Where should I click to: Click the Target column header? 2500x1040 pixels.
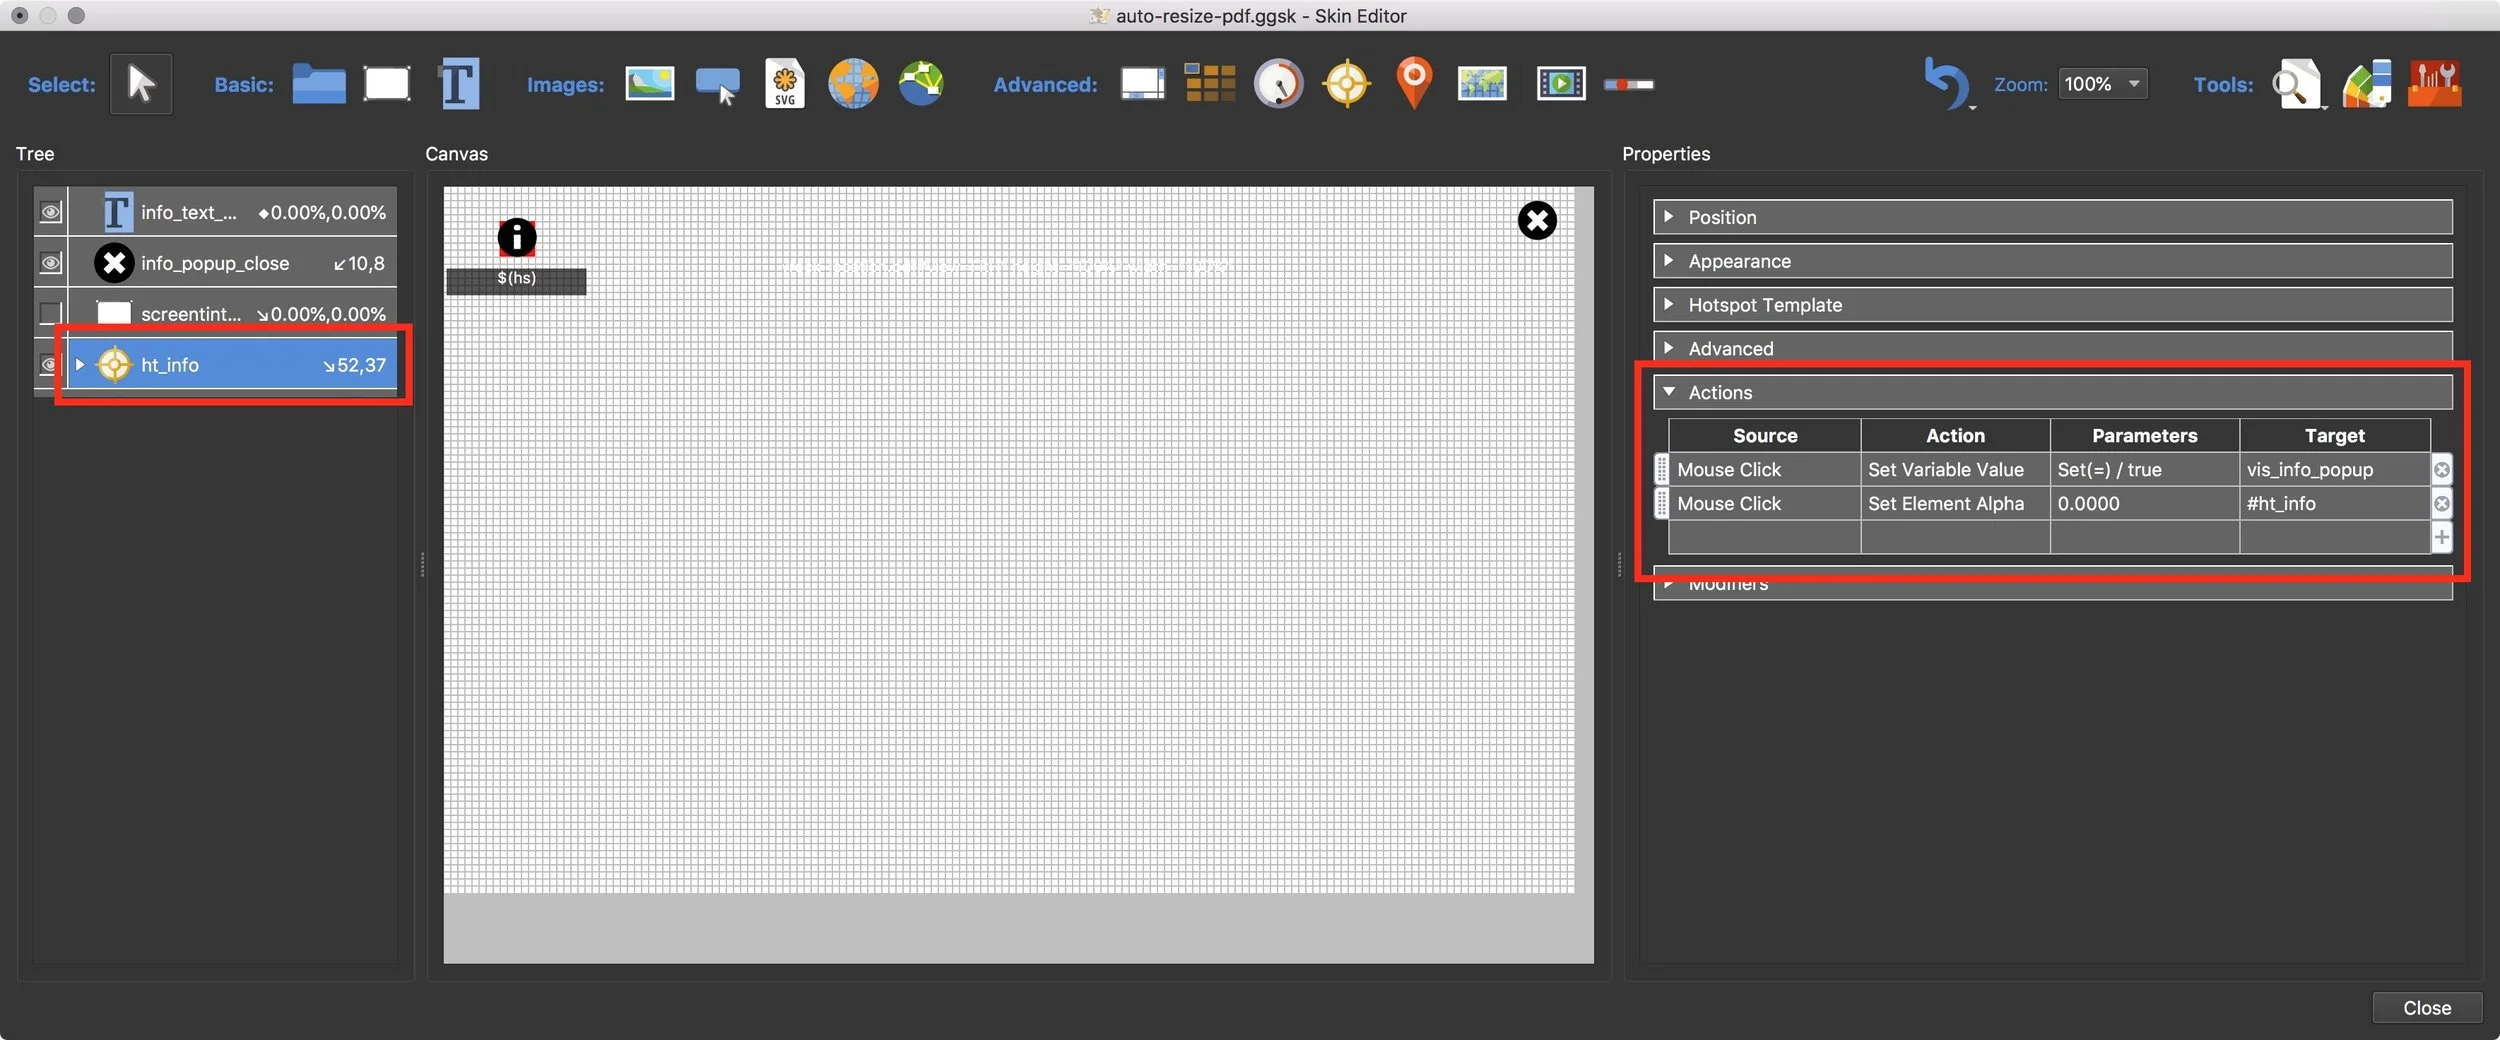pyautogui.click(x=2335, y=435)
